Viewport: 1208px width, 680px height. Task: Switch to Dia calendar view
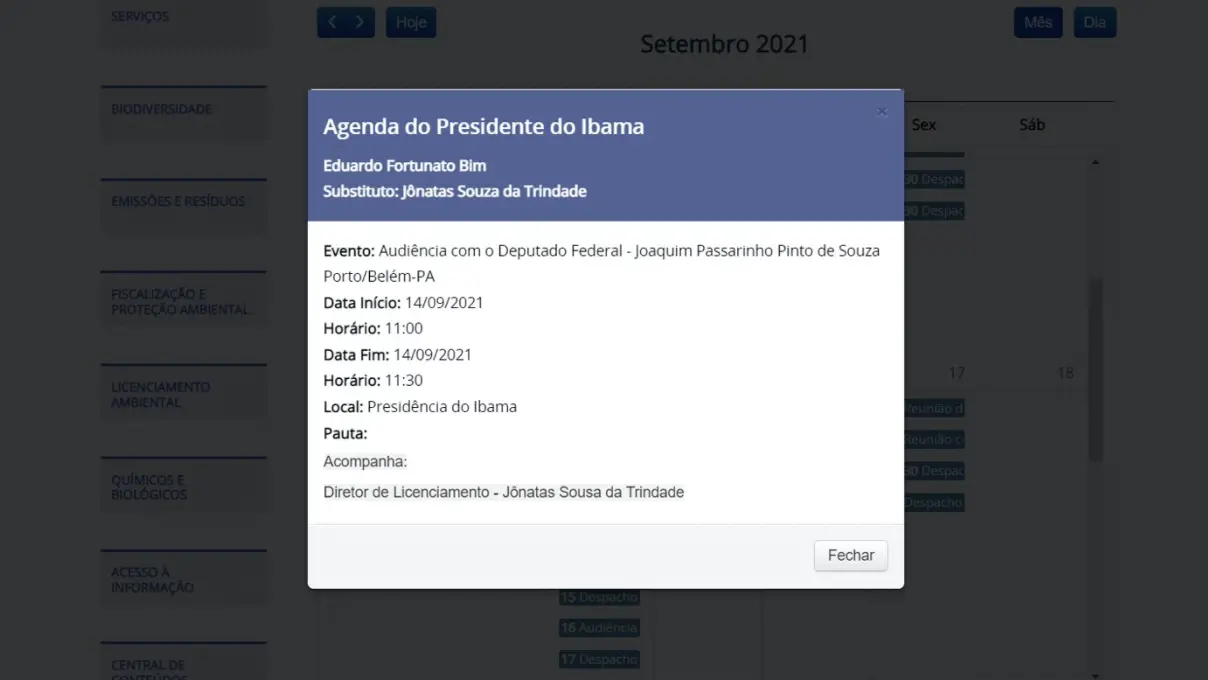click(x=1095, y=22)
